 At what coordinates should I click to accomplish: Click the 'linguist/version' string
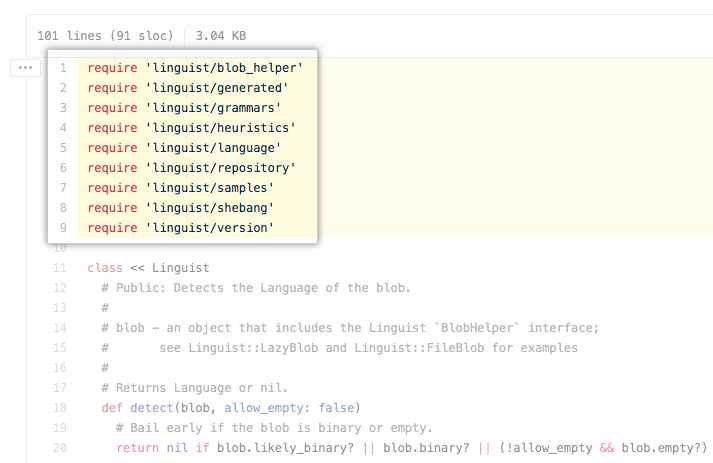click(x=208, y=228)
